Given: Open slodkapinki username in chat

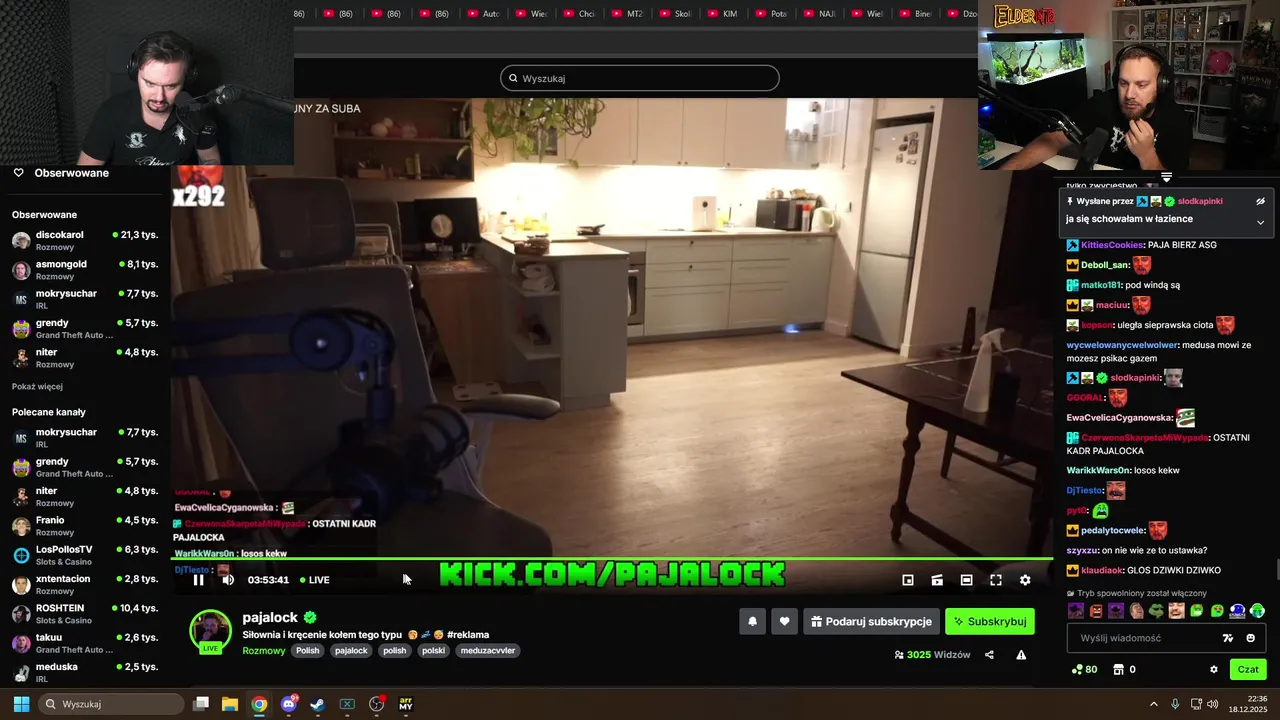Looking at the screenshot, I should [x=1135, y=378].
